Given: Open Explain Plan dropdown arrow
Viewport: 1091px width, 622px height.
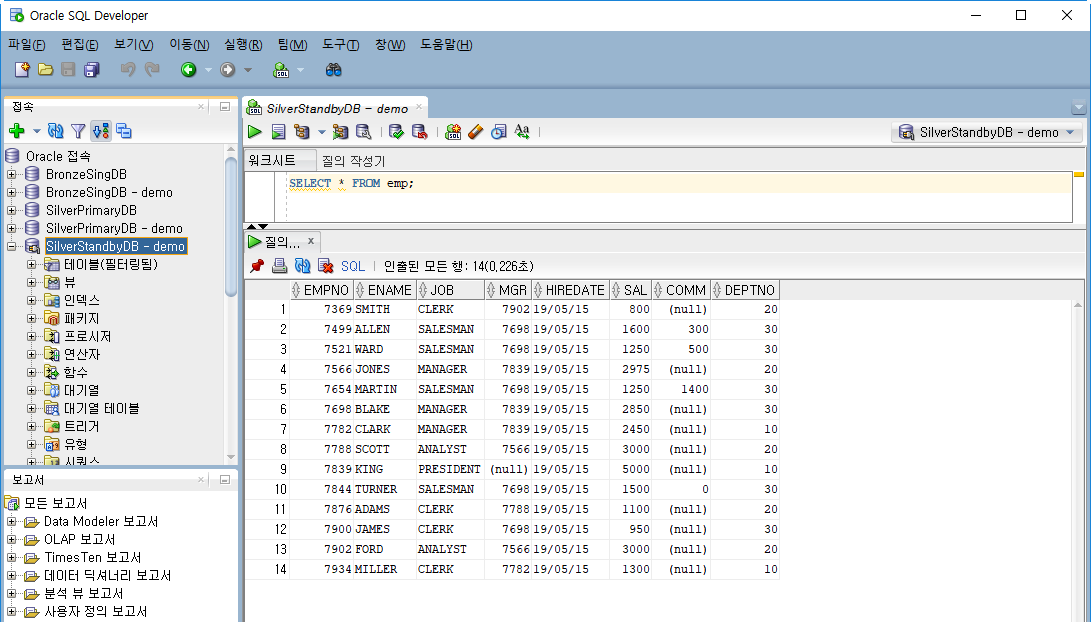Looking at the screenshot, I should (x=321, y=132).
